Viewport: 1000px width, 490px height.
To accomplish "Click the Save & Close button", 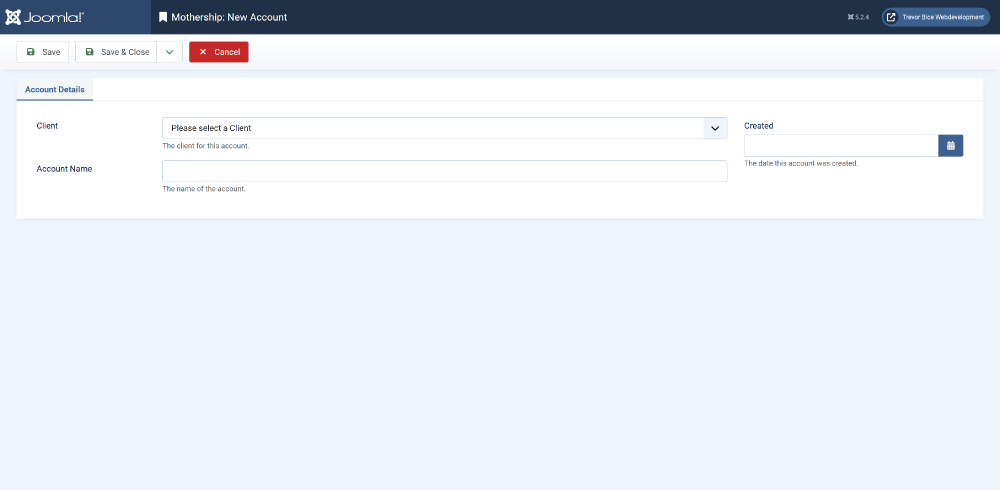I will [116, 52].
